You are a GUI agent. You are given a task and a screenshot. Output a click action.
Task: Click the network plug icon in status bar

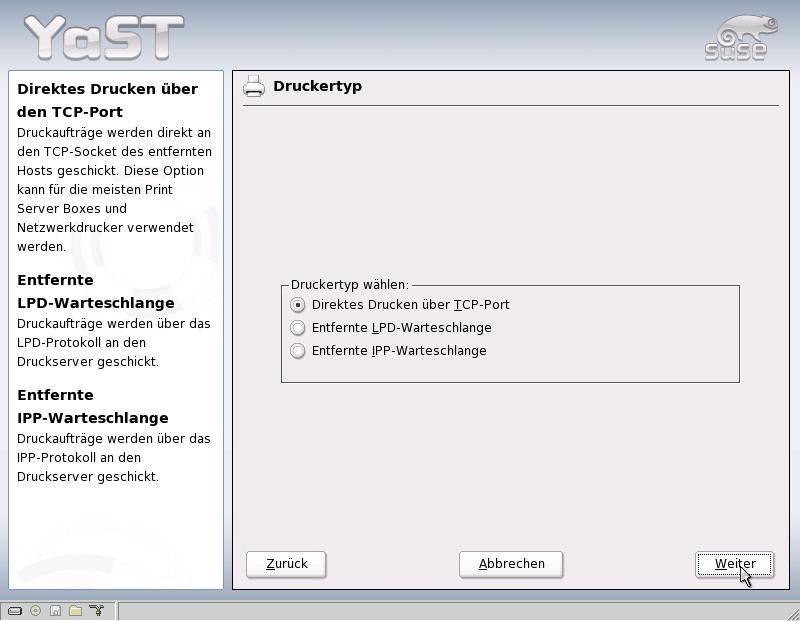(x=96, y=610)
